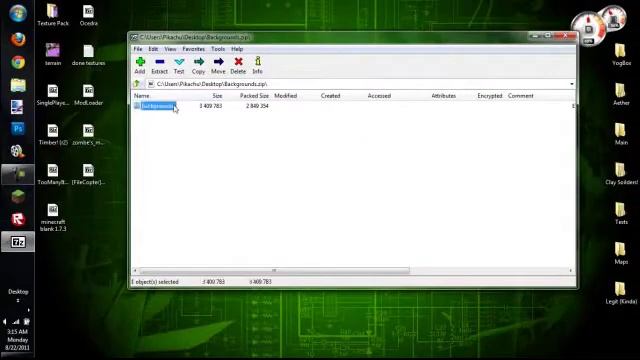Image resolution: width=640 pixels, height=360 pixels.
Task: Sort by the Name column header
Action: click(x=142, y=96)
